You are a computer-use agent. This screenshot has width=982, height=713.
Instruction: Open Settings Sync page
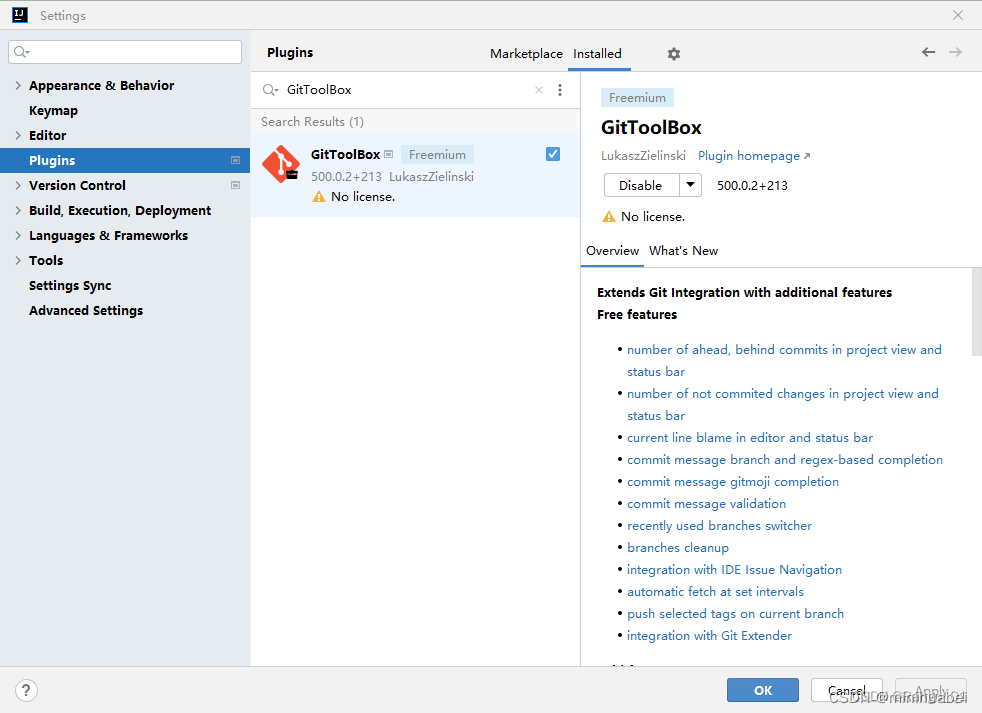[x=70, y=286]
